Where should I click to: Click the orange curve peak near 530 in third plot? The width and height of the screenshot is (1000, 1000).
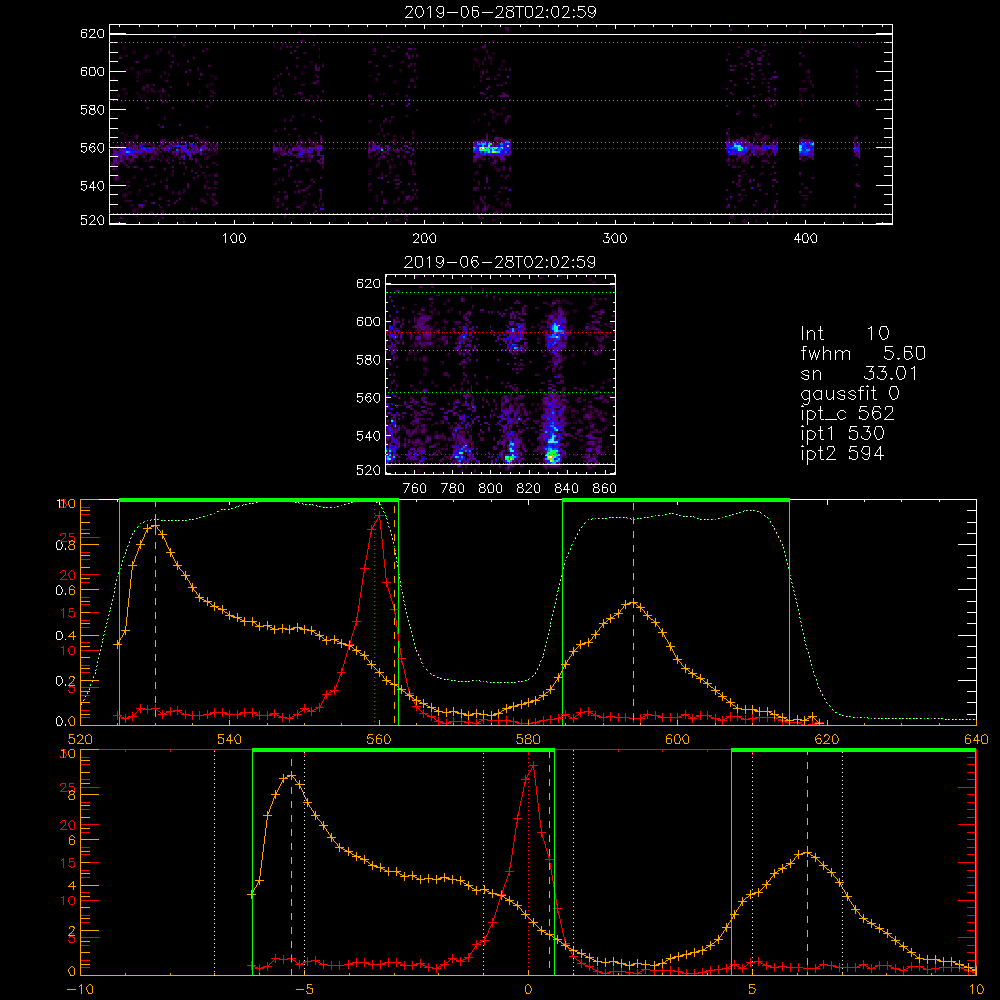click(x=155, y=526)
